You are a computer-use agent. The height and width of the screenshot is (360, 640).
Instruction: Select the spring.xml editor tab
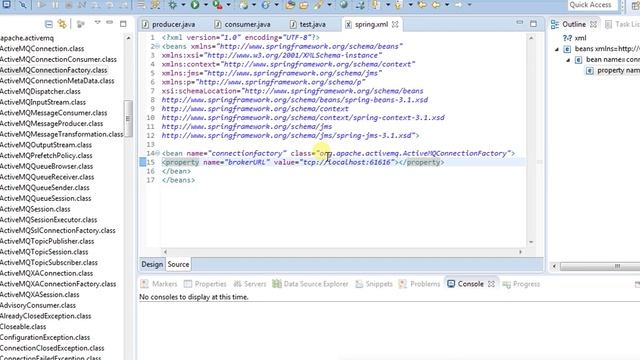371,24
